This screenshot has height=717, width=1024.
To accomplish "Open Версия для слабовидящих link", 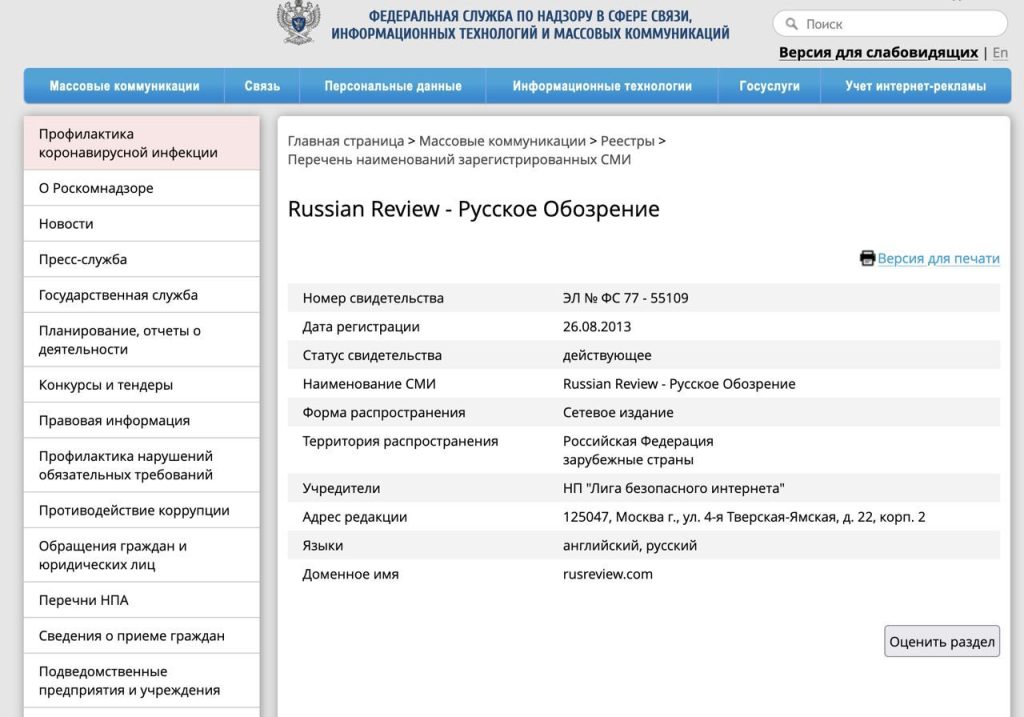I will click(878, 53).
